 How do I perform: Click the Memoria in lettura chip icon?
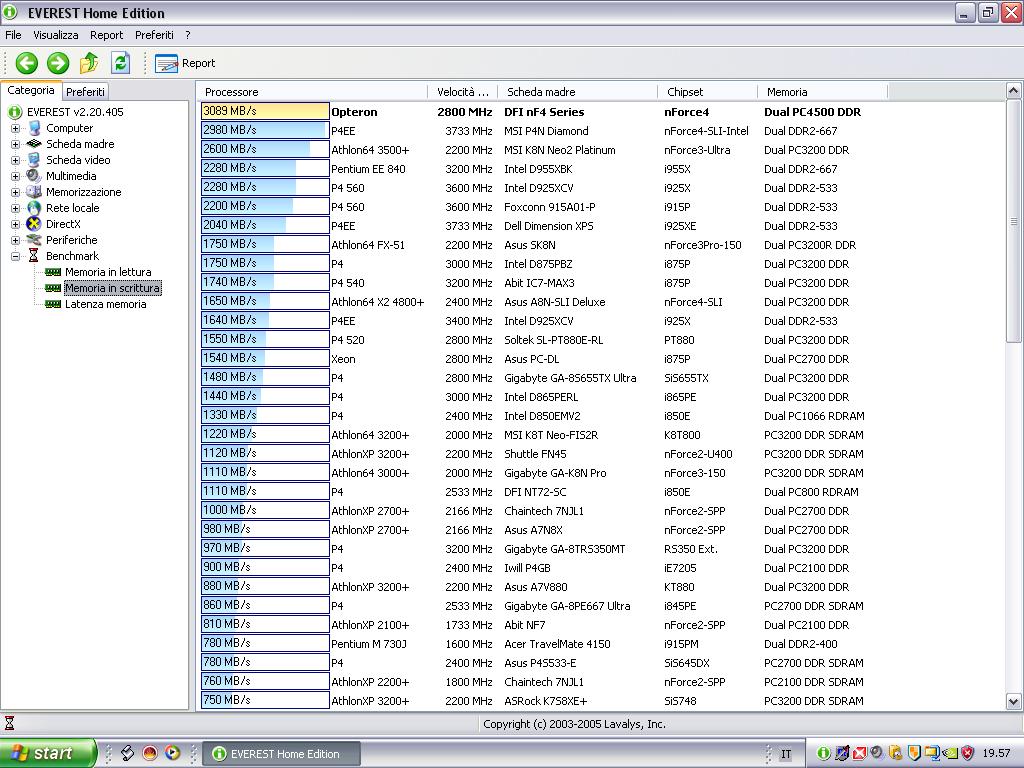pyautogui.click(x=53, y=272)
